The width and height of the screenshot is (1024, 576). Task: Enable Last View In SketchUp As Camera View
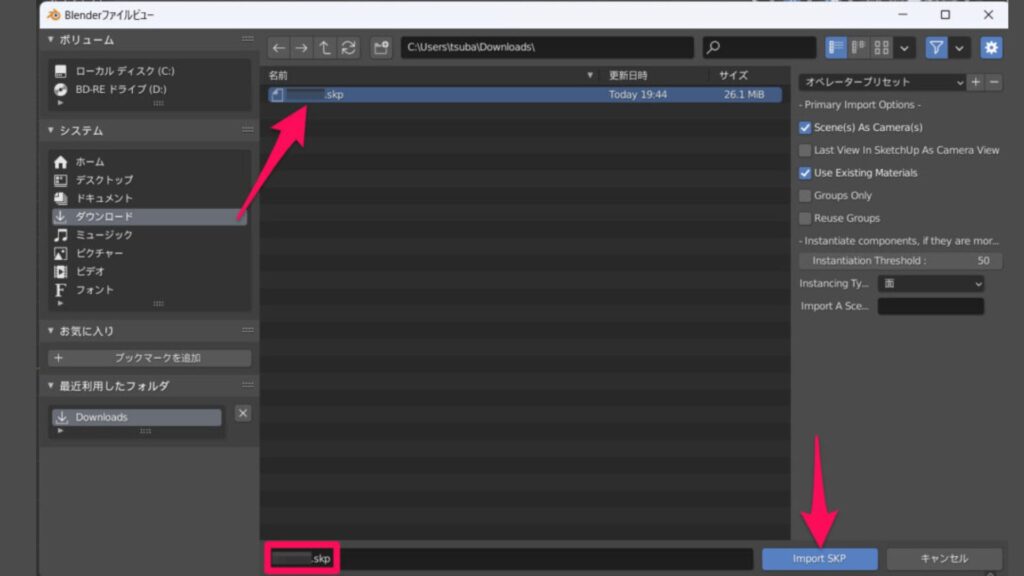[x=804, y=149]
